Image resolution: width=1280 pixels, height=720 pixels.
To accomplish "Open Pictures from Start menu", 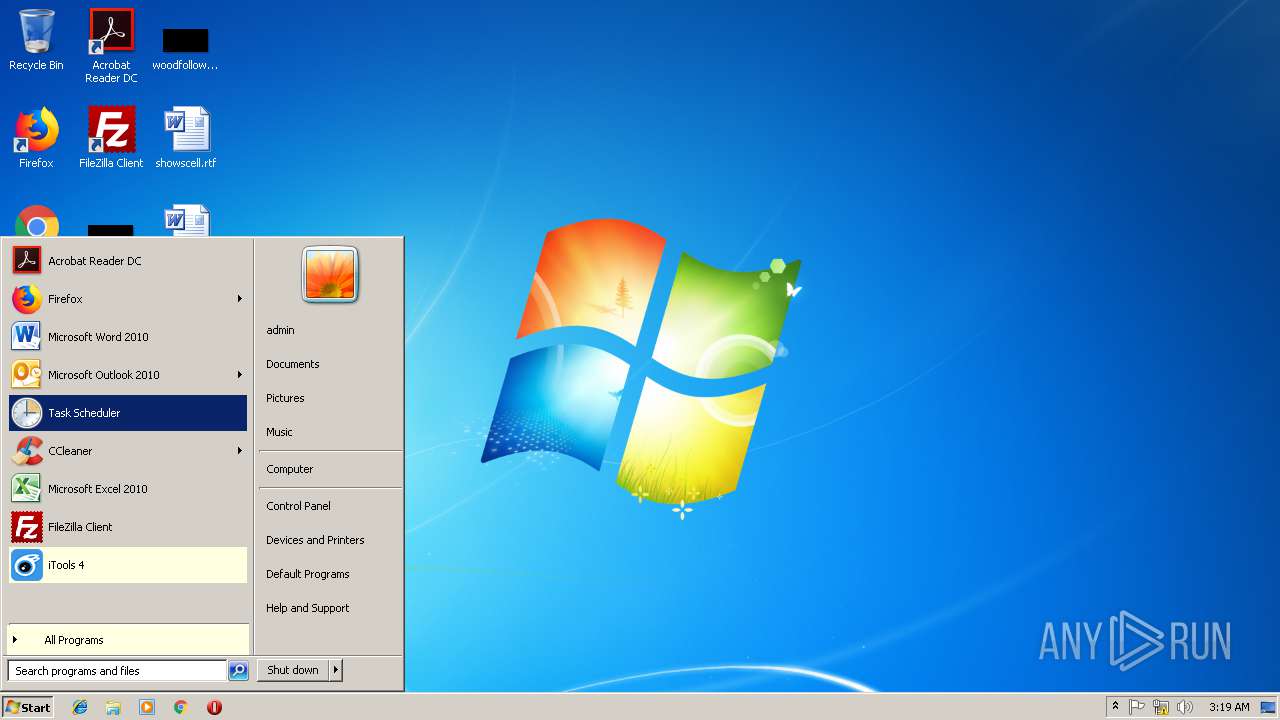I will tap(285, 398).
